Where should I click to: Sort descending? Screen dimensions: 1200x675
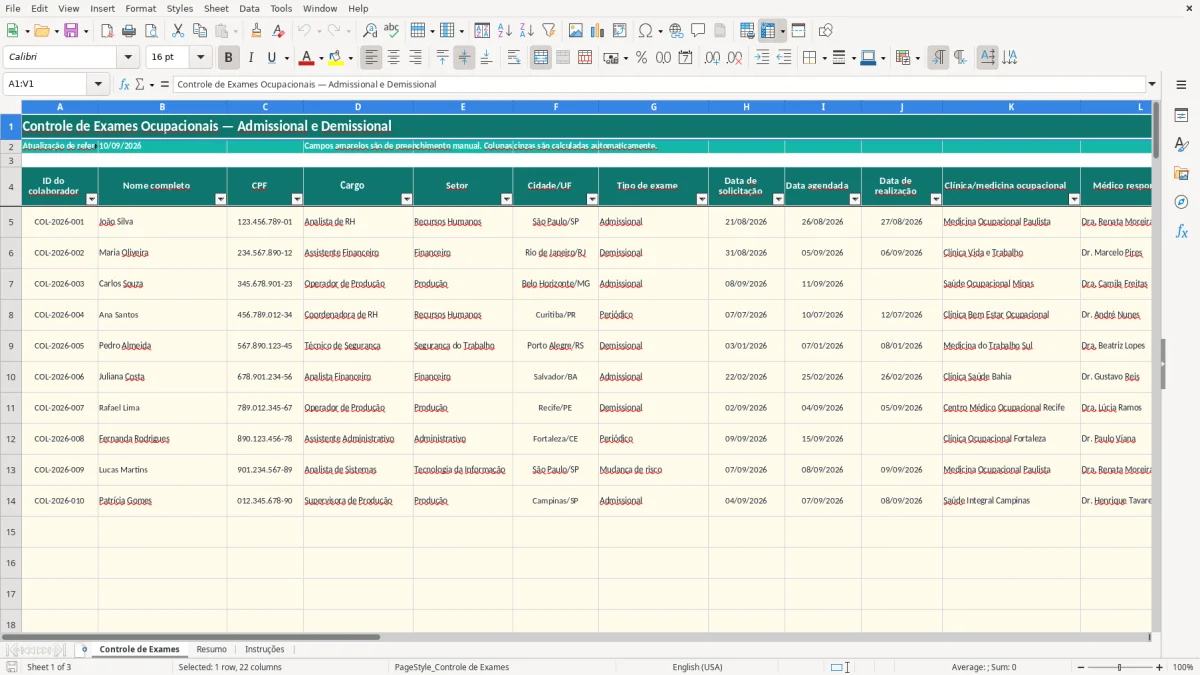527,31
